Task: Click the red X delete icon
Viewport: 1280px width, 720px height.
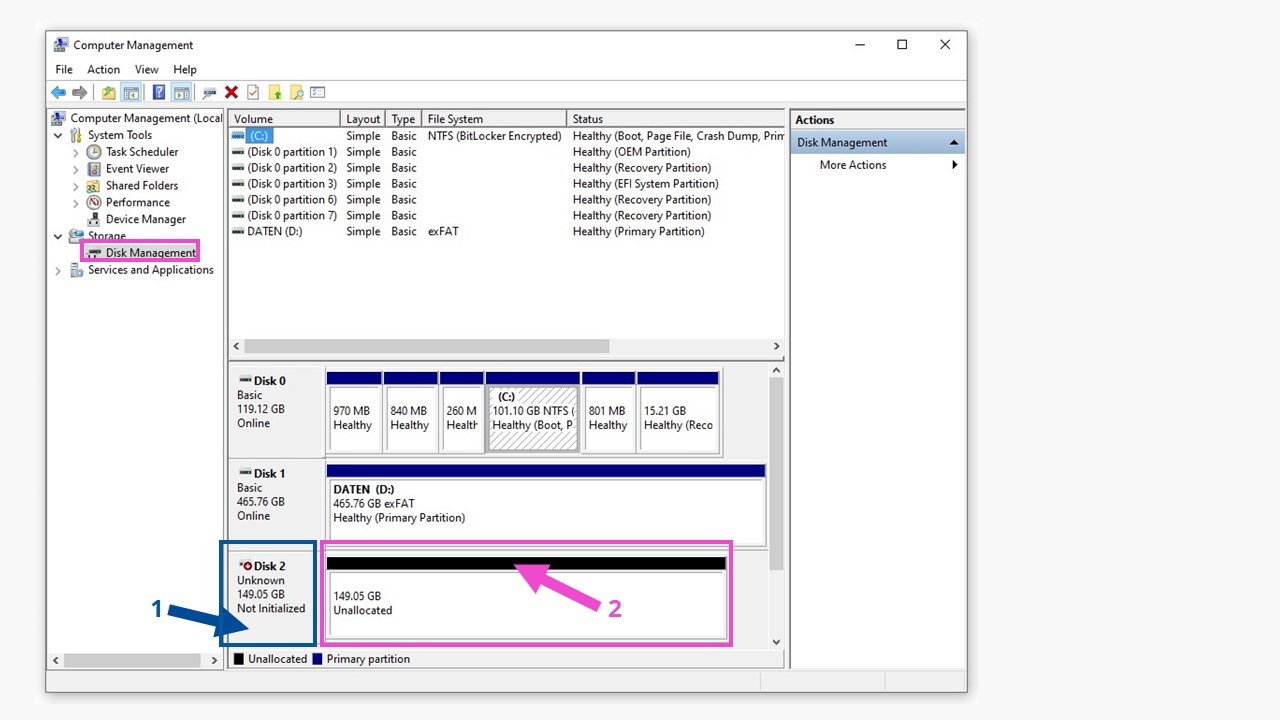Action: [231, 92]
